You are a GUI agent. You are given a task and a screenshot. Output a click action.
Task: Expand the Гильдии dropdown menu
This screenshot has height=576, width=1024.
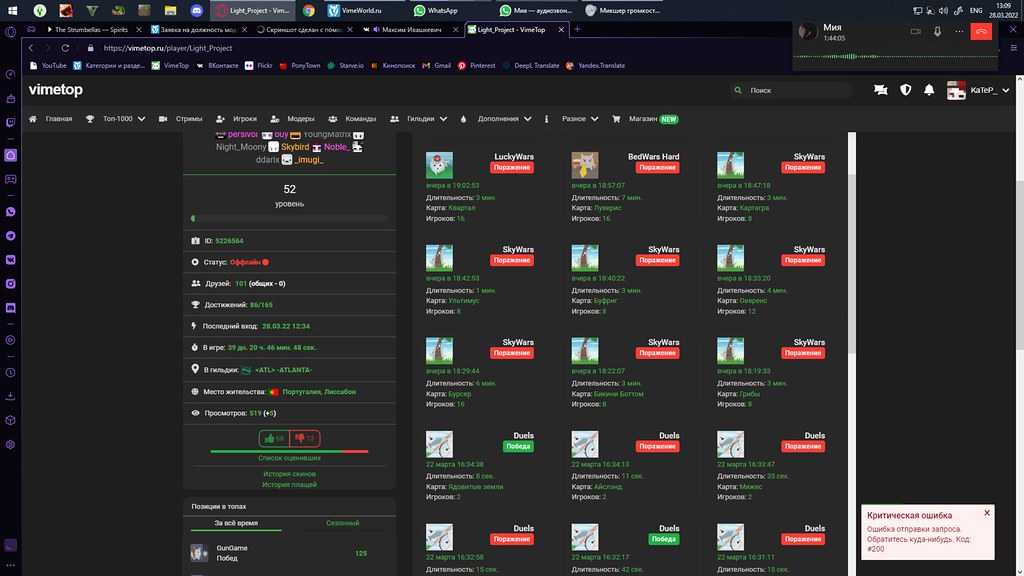[x=428, y=118]
